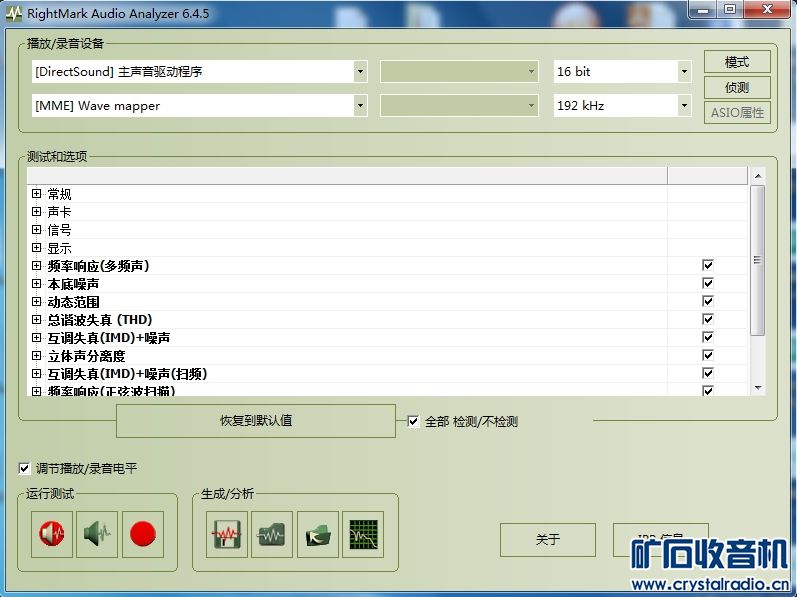Uncheck 频率响应(多频声) test checkbox
This screenshot has height=597, width=797.
(x=708, y=265)
